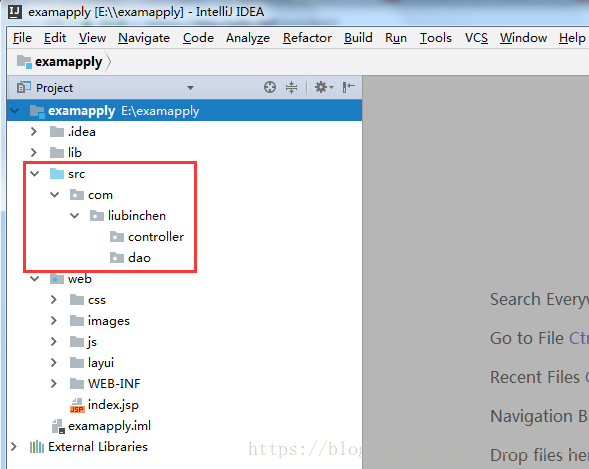Open the Project view dropdown
Screen dimensions: 589x469
tap(190, 88)
